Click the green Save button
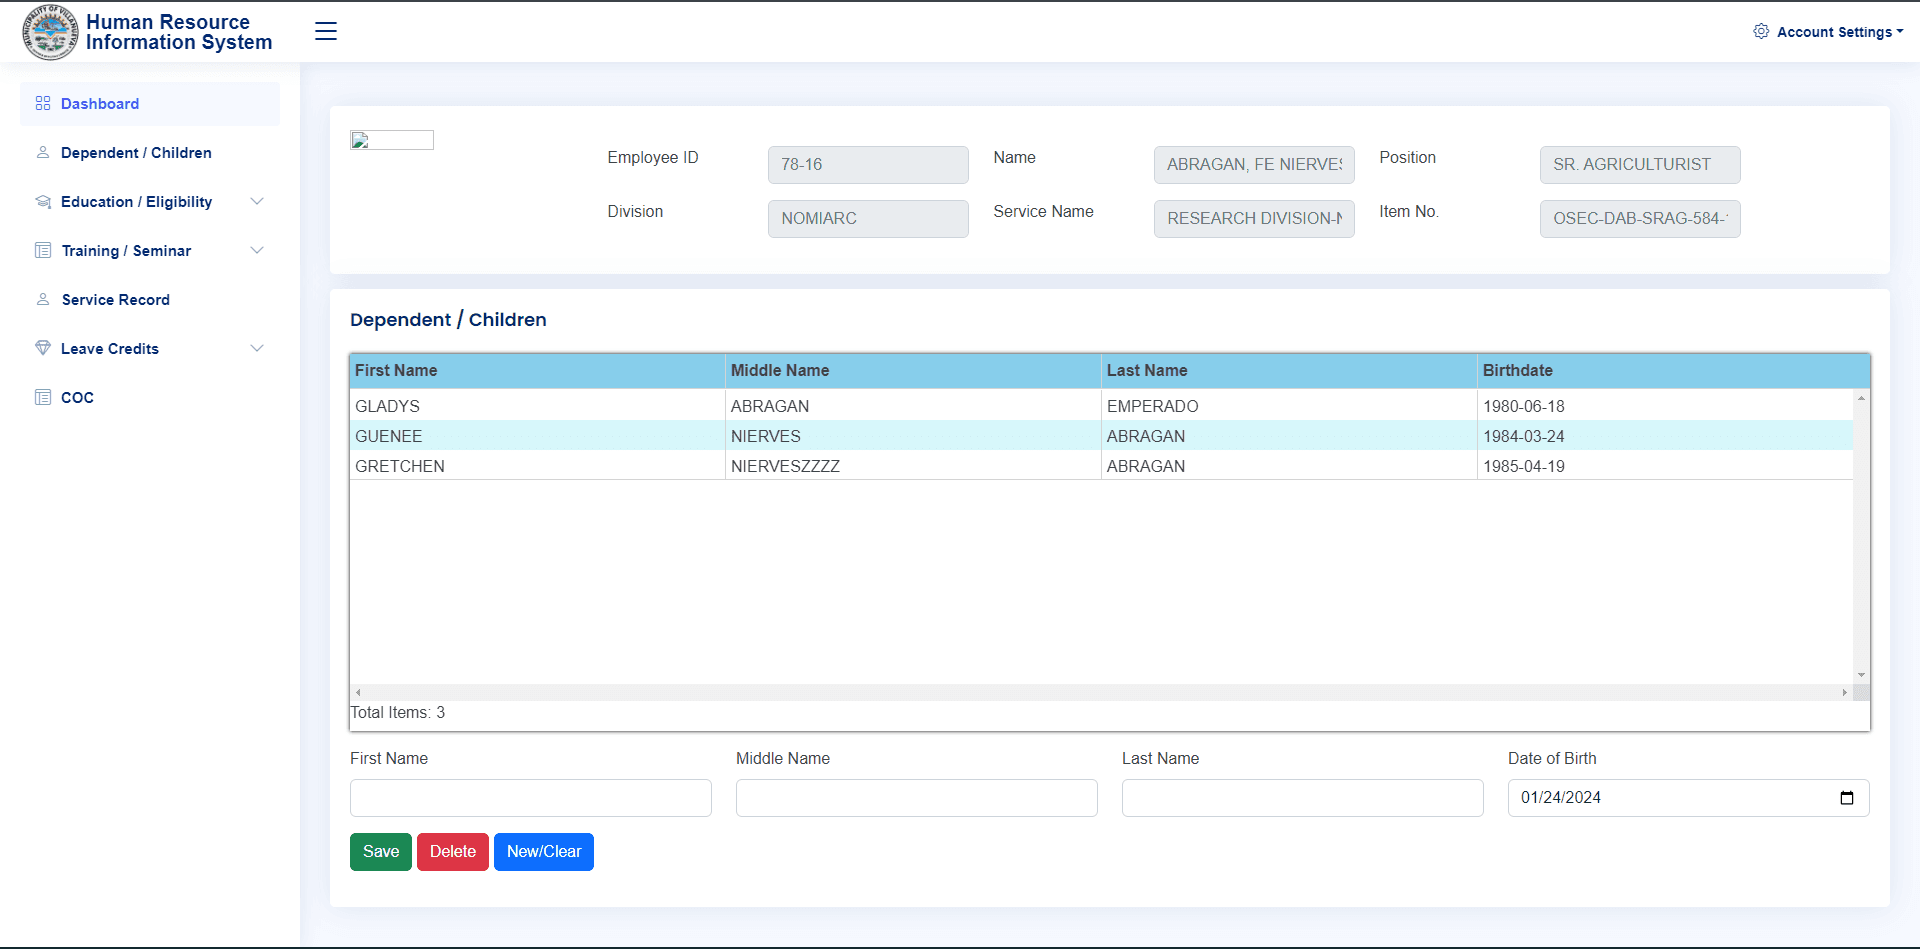Screen dimensions: 1920x949 pyautogui.click(x=381, y=852)
